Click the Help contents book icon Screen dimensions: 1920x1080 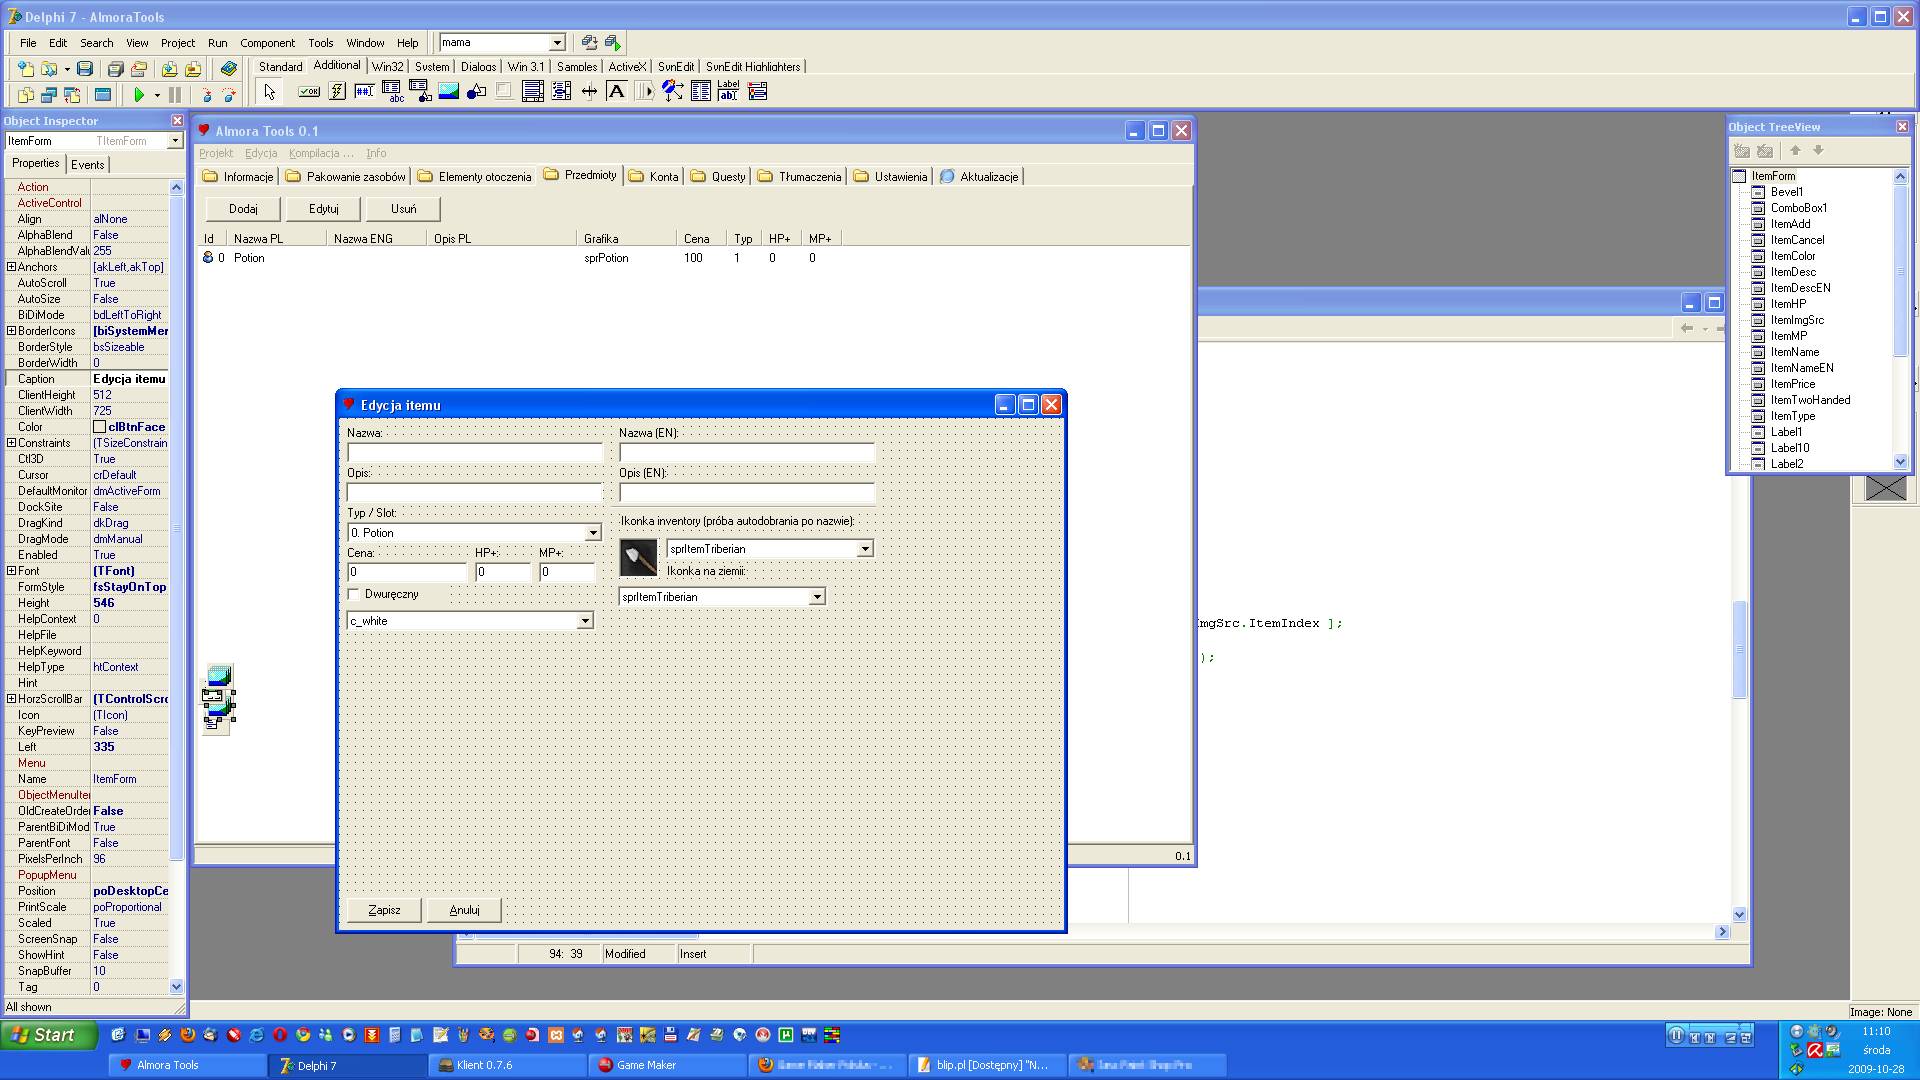pyautogui.click(x=229, y=69)
